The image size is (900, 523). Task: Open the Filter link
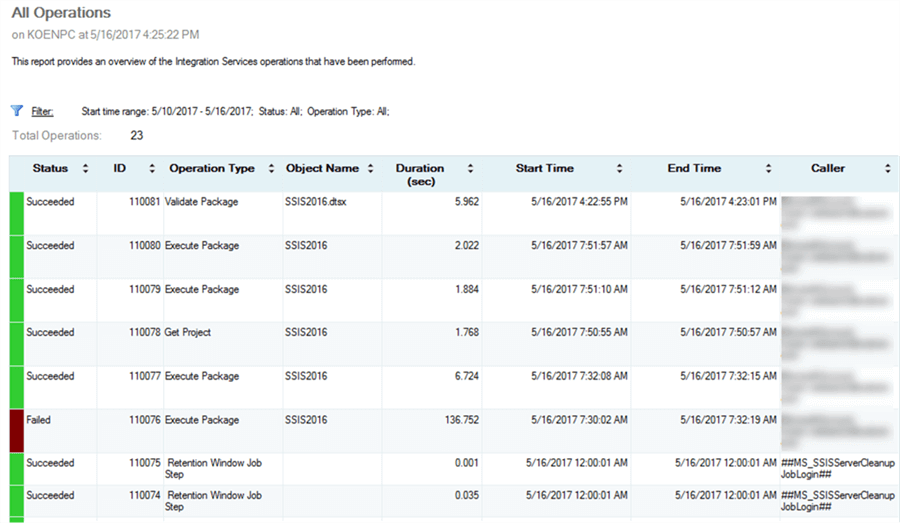(42, 112)
